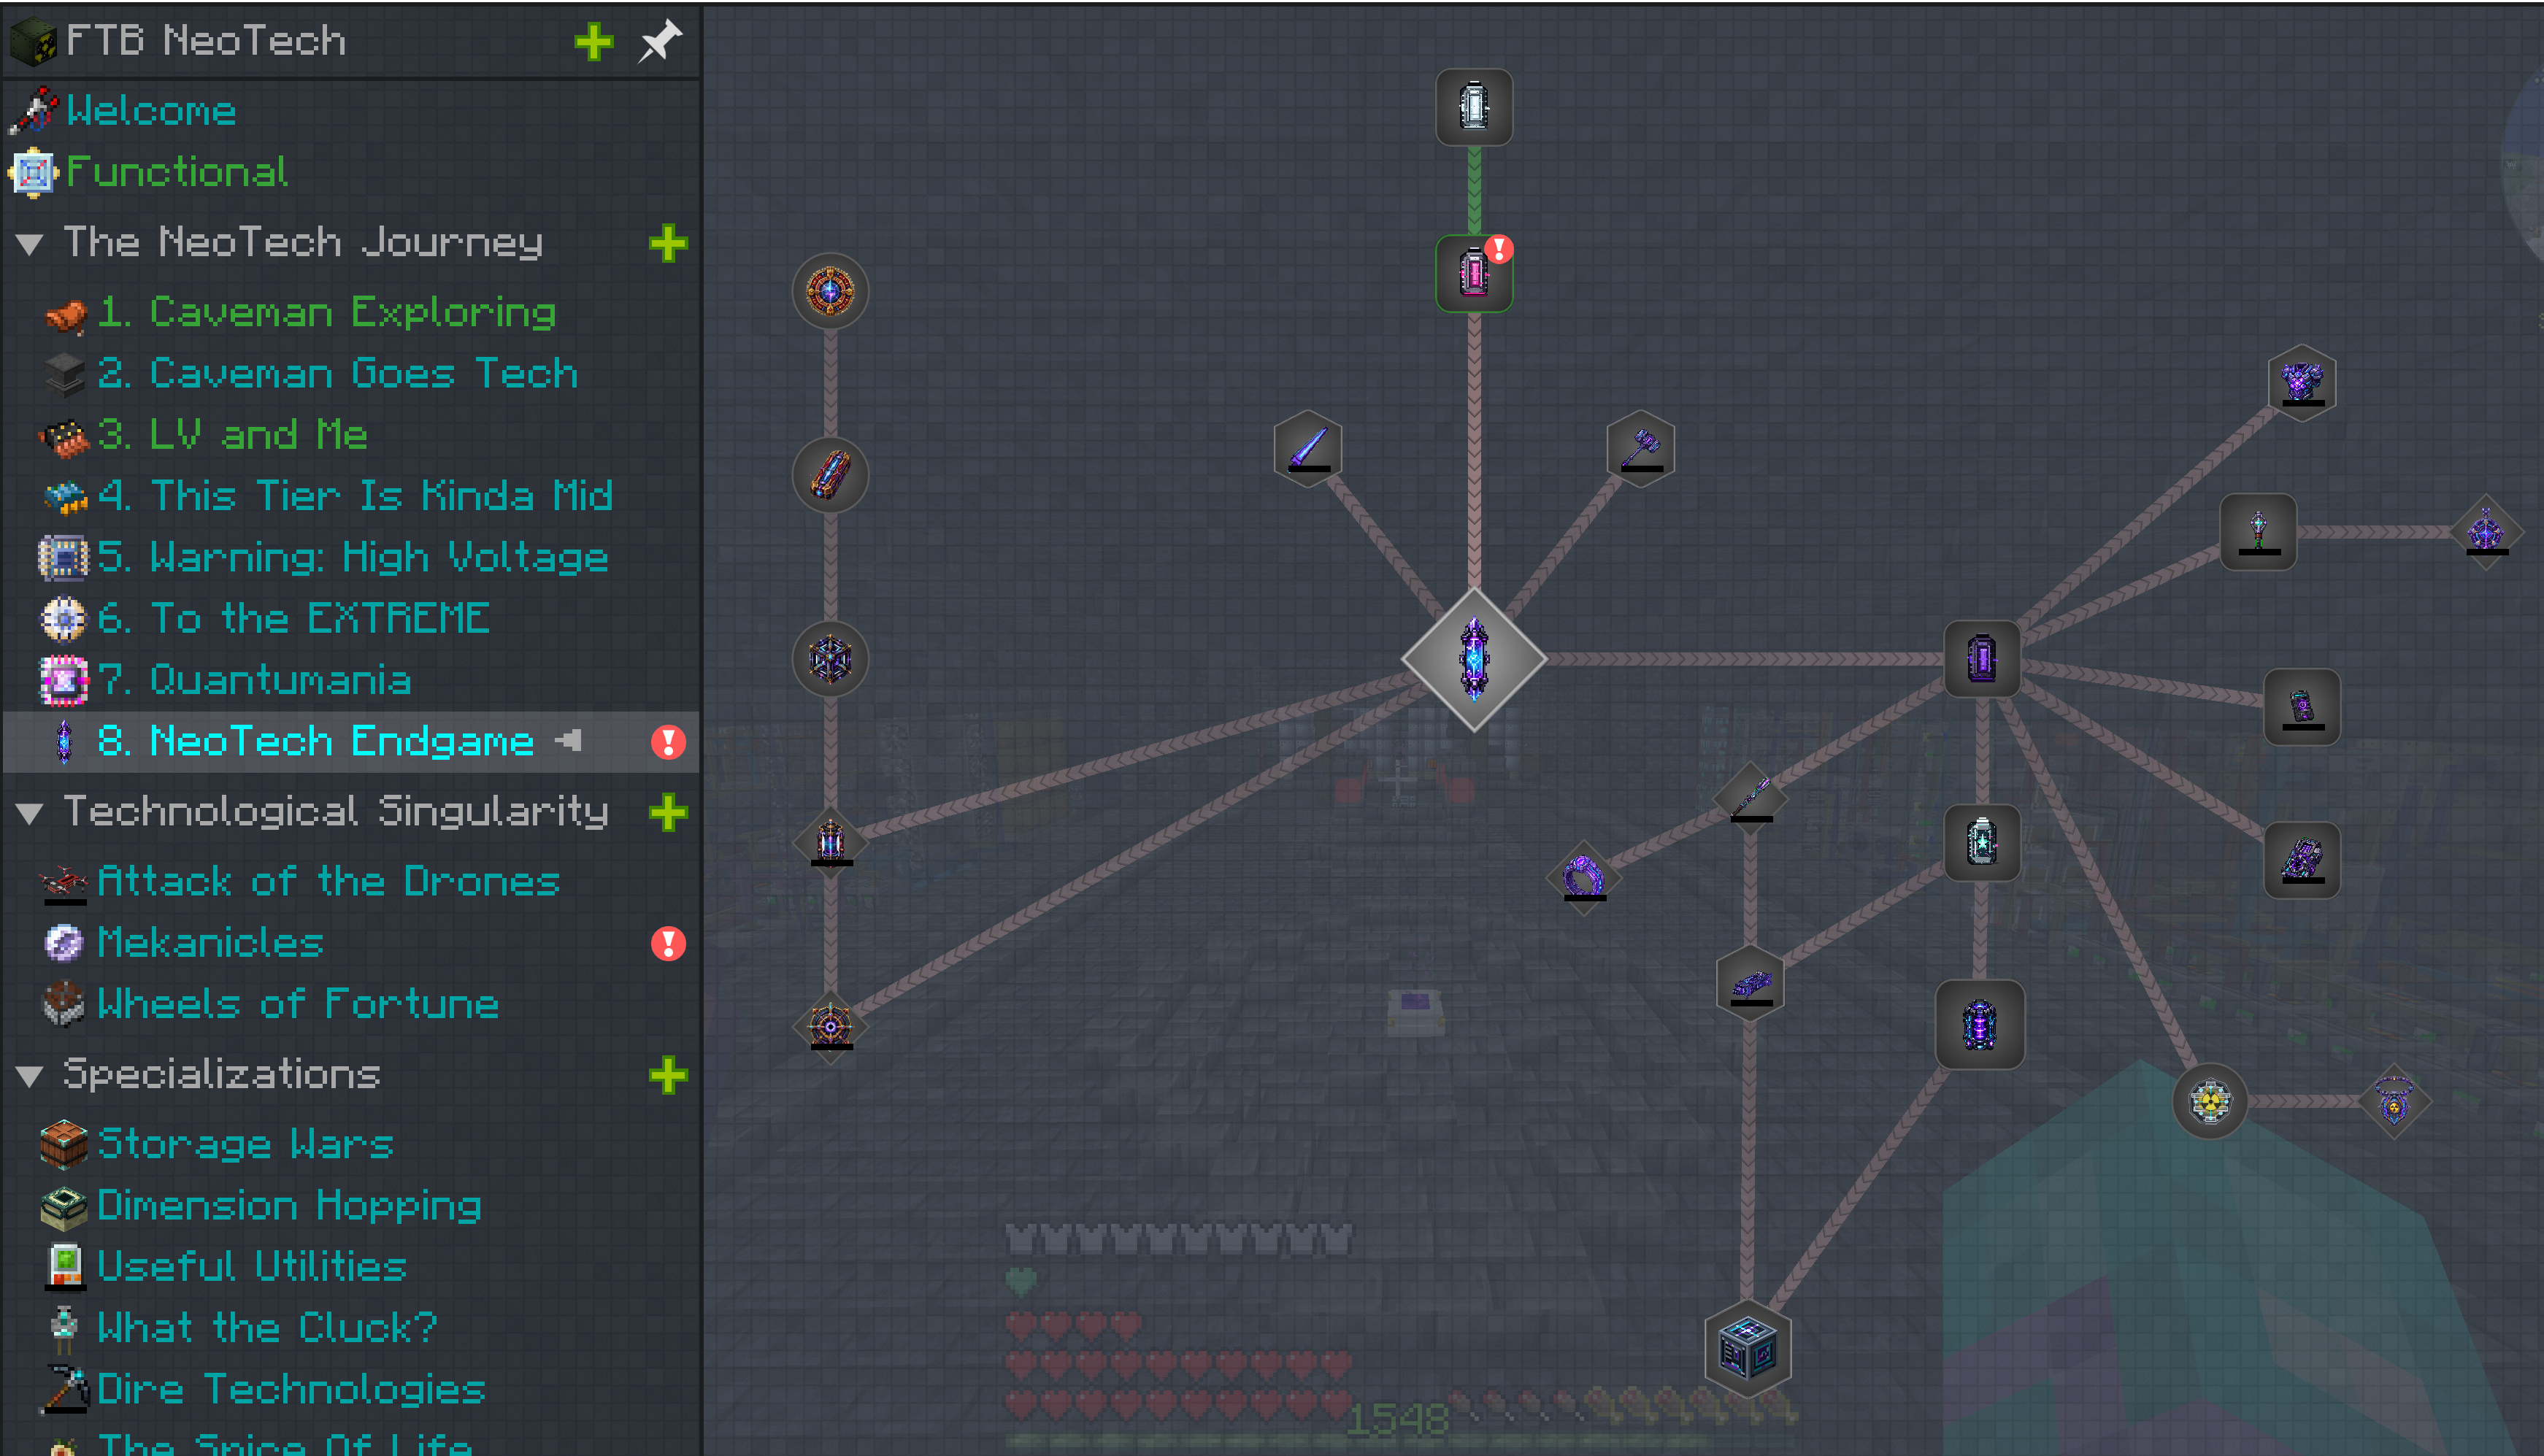The width and height of the screenshot is (2544, 1456).
Task: Open the round dark web-cube quest
Action: point(830,659)
